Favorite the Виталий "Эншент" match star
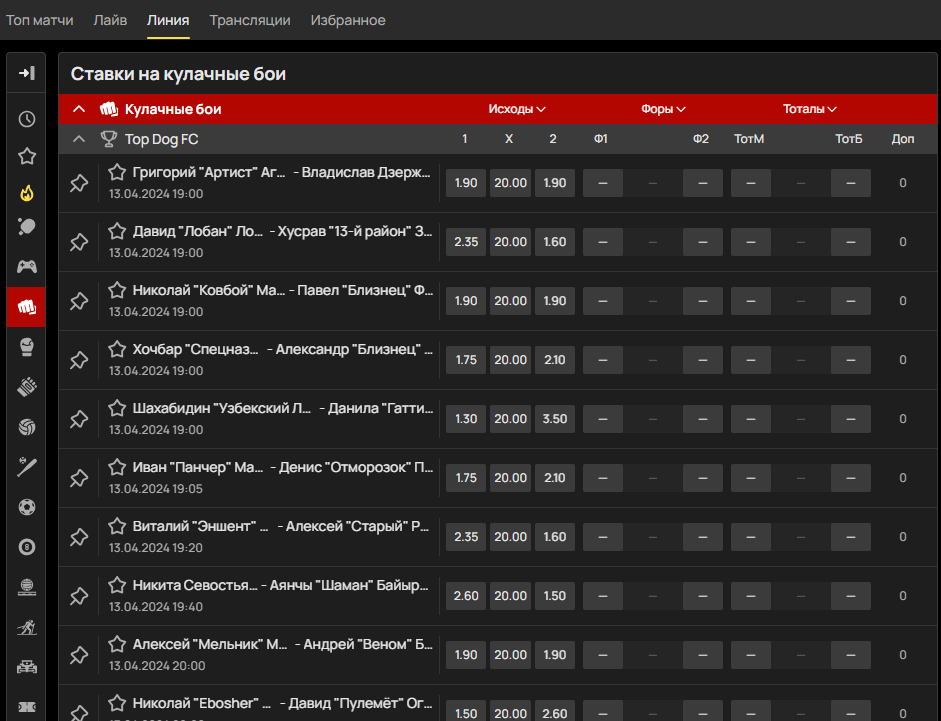Image resolution: width=941 pixels, height=721 pixels. click(117, 526)
